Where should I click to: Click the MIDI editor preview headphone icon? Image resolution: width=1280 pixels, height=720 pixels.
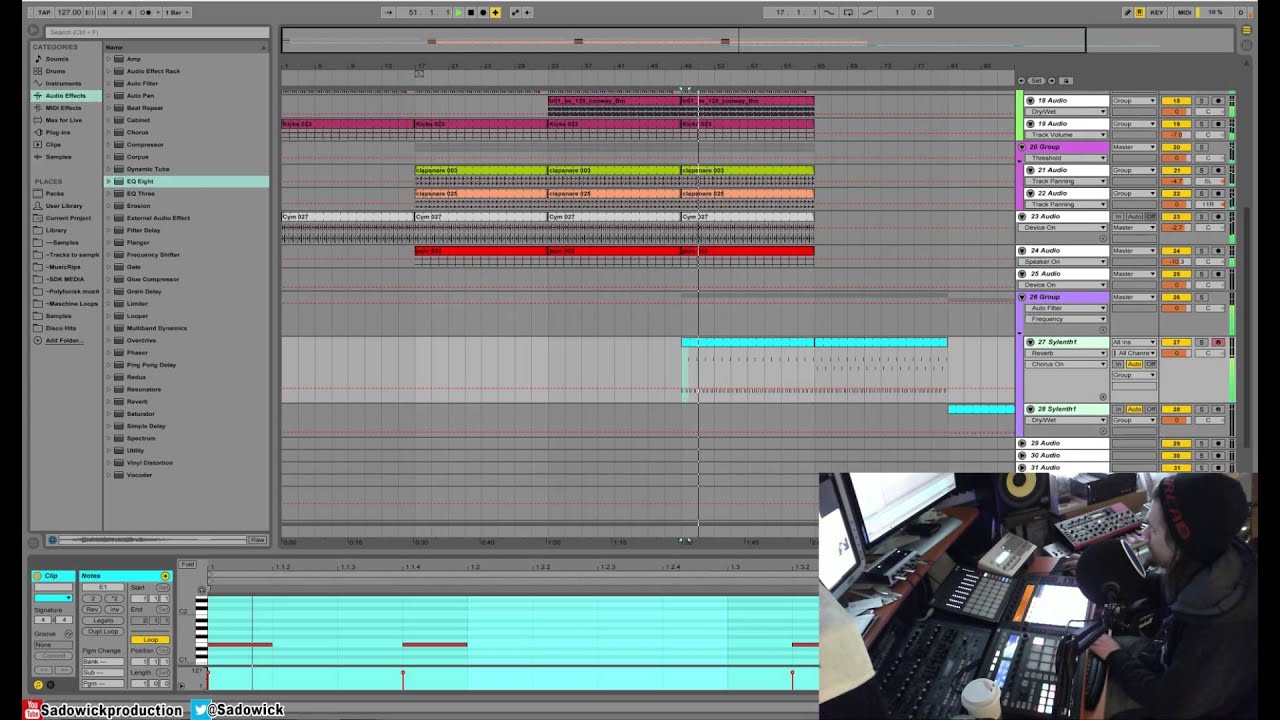pyautogui.click(x=201, y=589)
